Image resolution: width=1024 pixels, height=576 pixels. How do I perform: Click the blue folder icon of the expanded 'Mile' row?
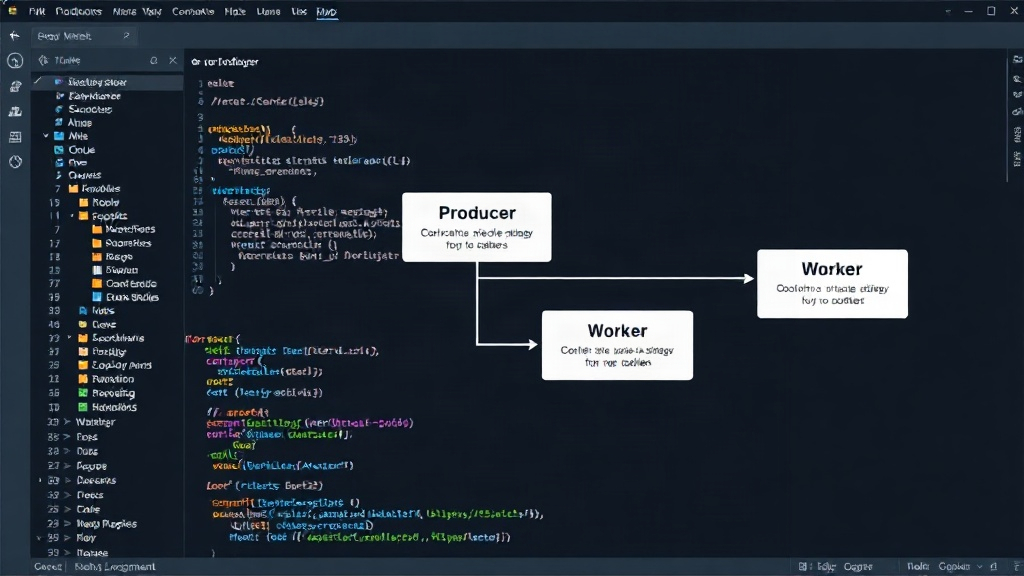(x=59, y=136)
